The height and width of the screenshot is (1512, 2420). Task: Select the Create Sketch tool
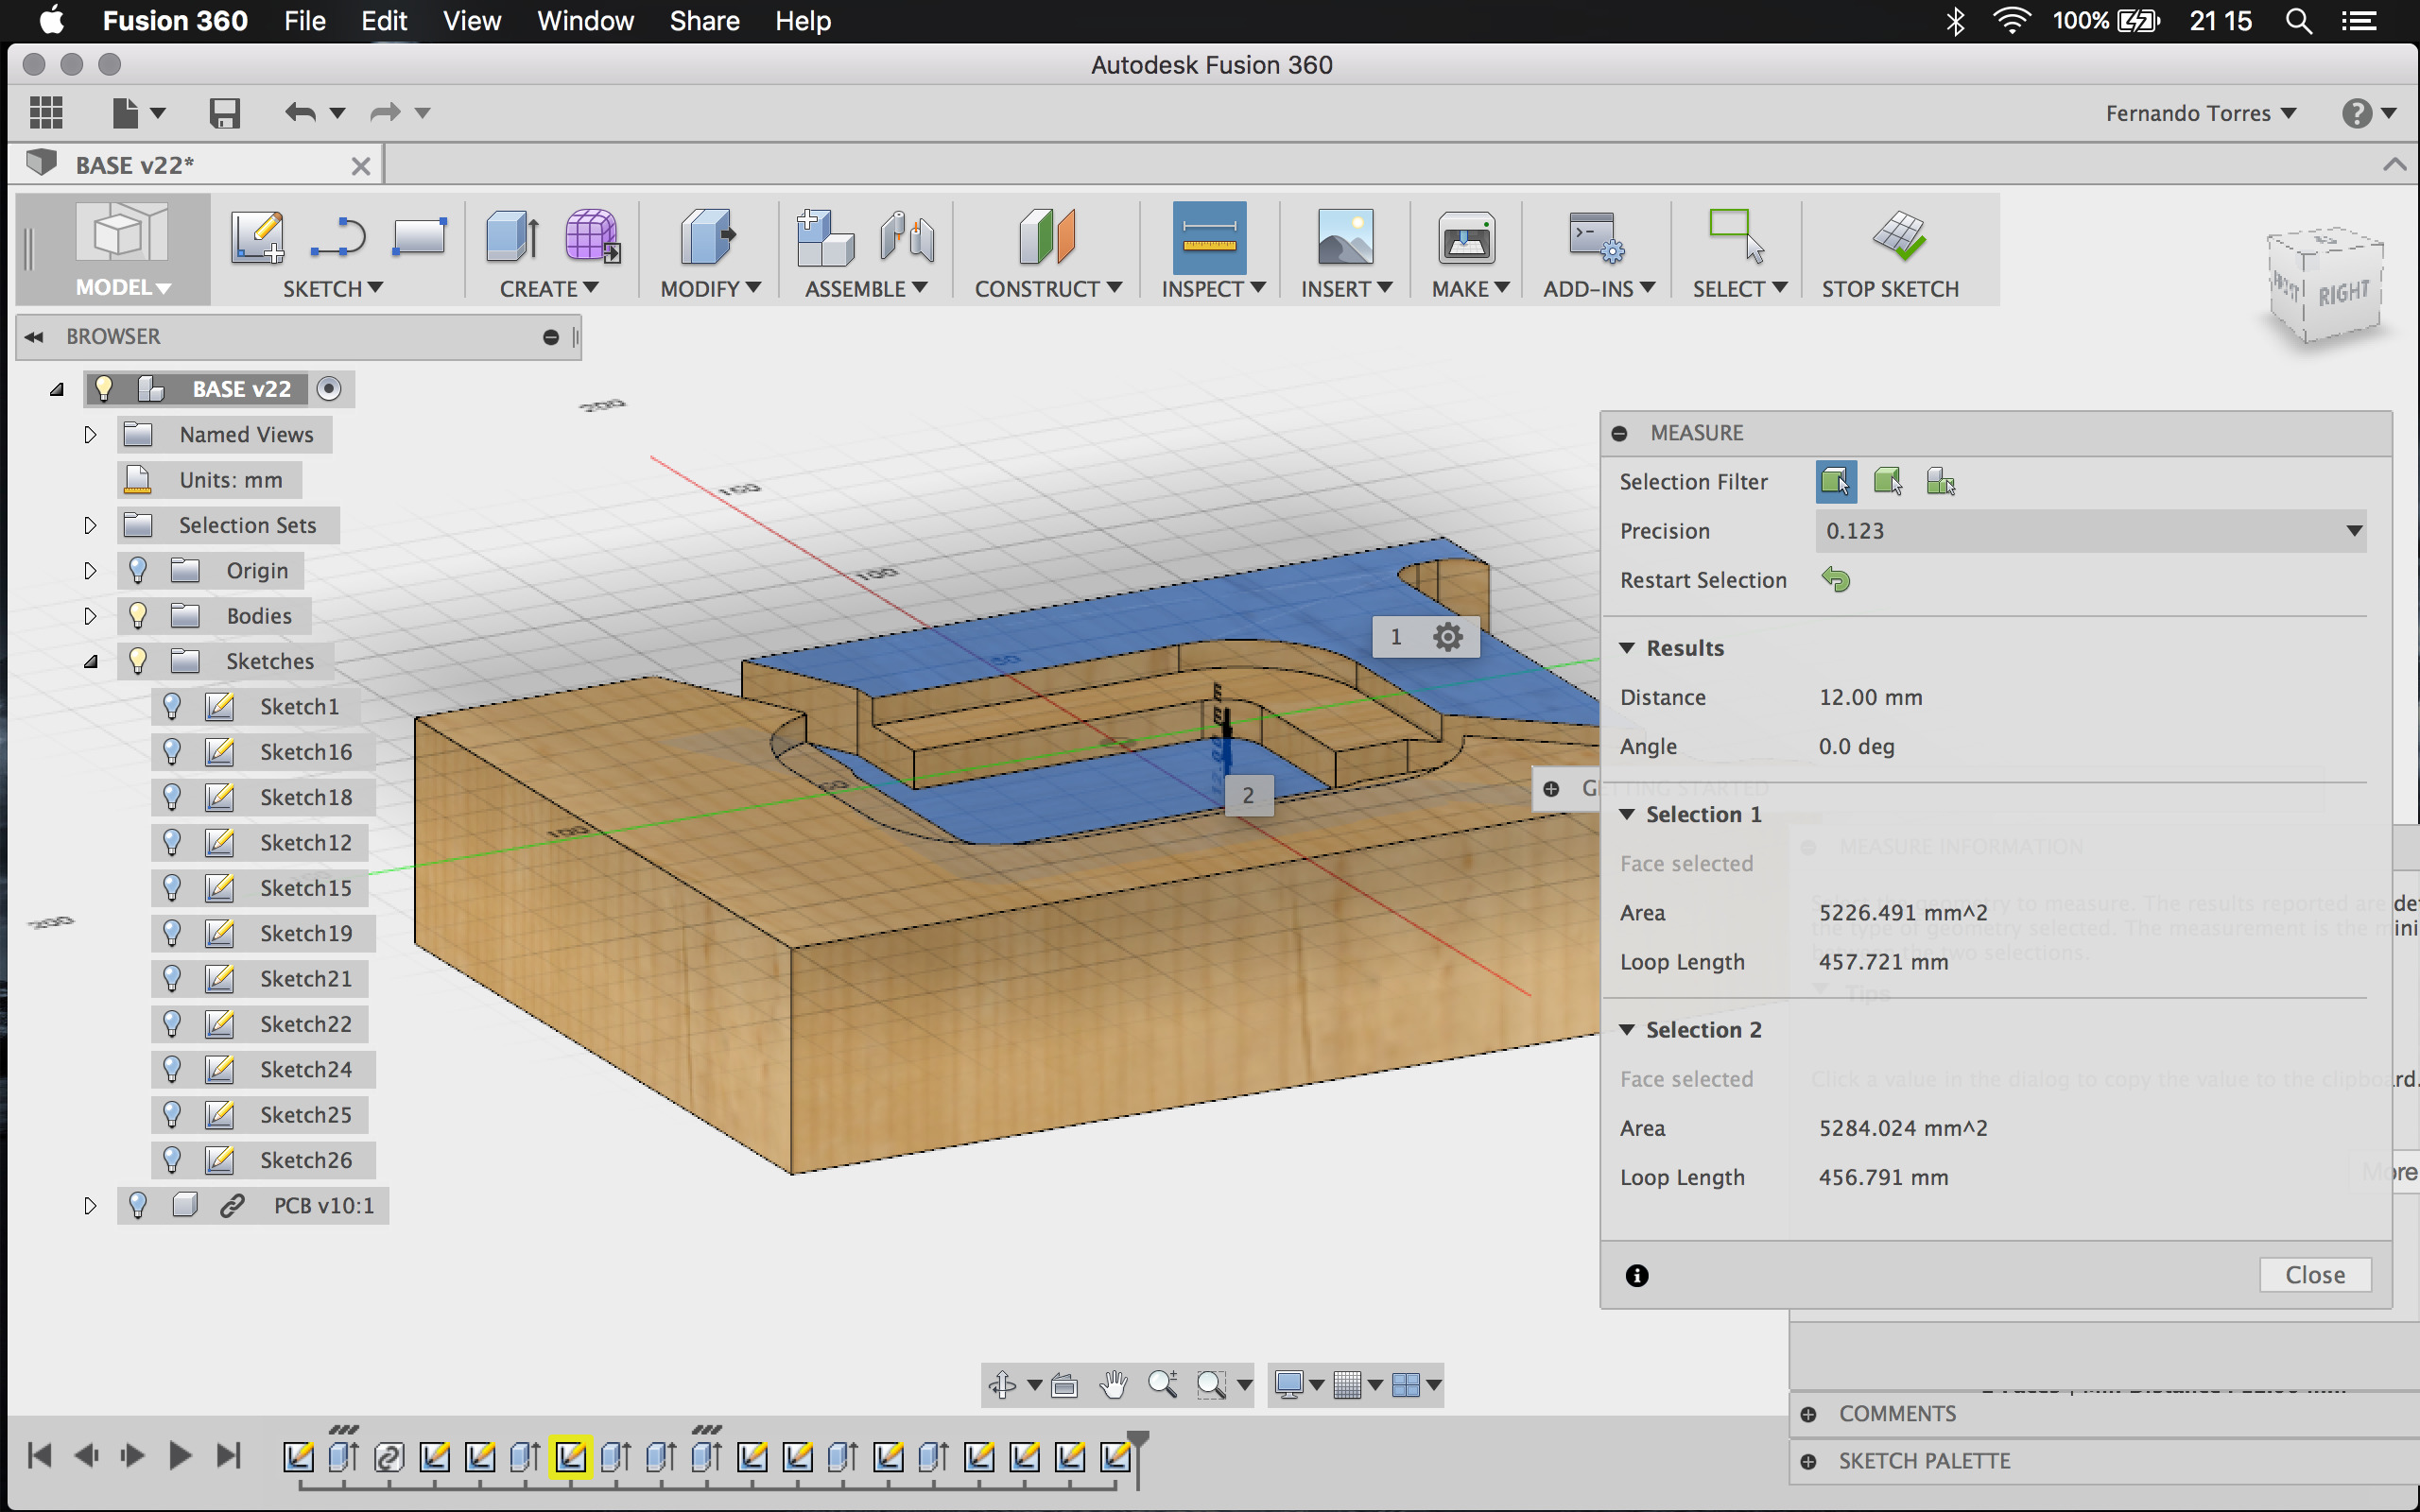pos(257,237)
